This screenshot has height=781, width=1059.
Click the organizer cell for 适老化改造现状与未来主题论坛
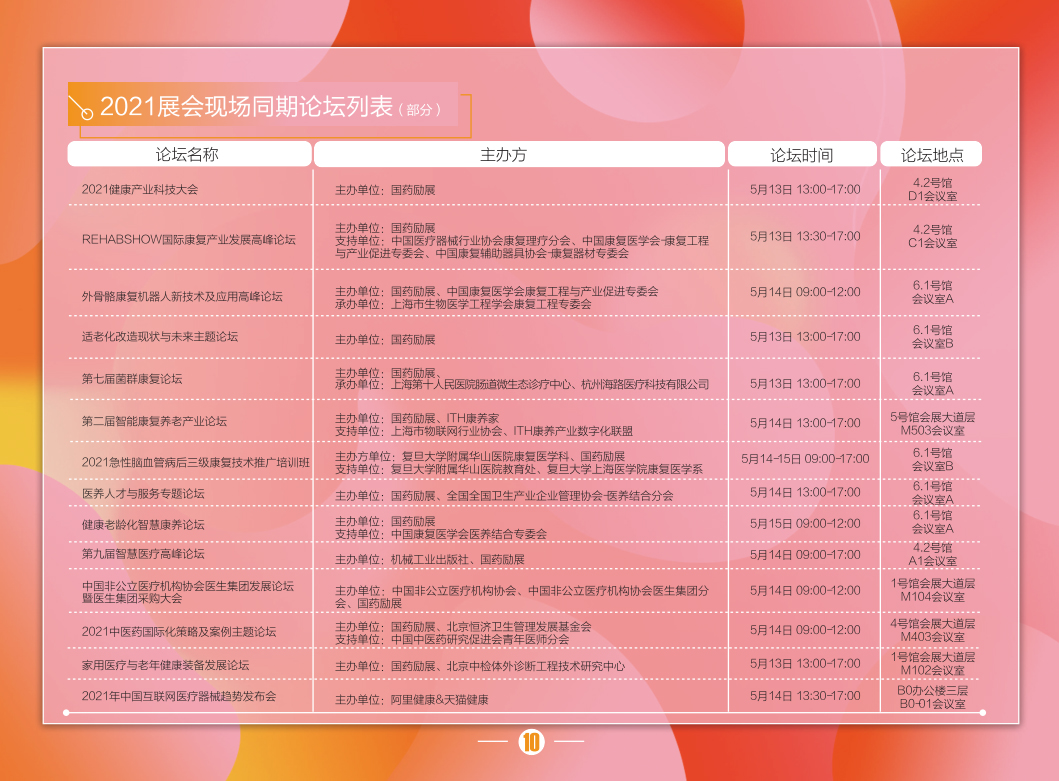[385, 339]
